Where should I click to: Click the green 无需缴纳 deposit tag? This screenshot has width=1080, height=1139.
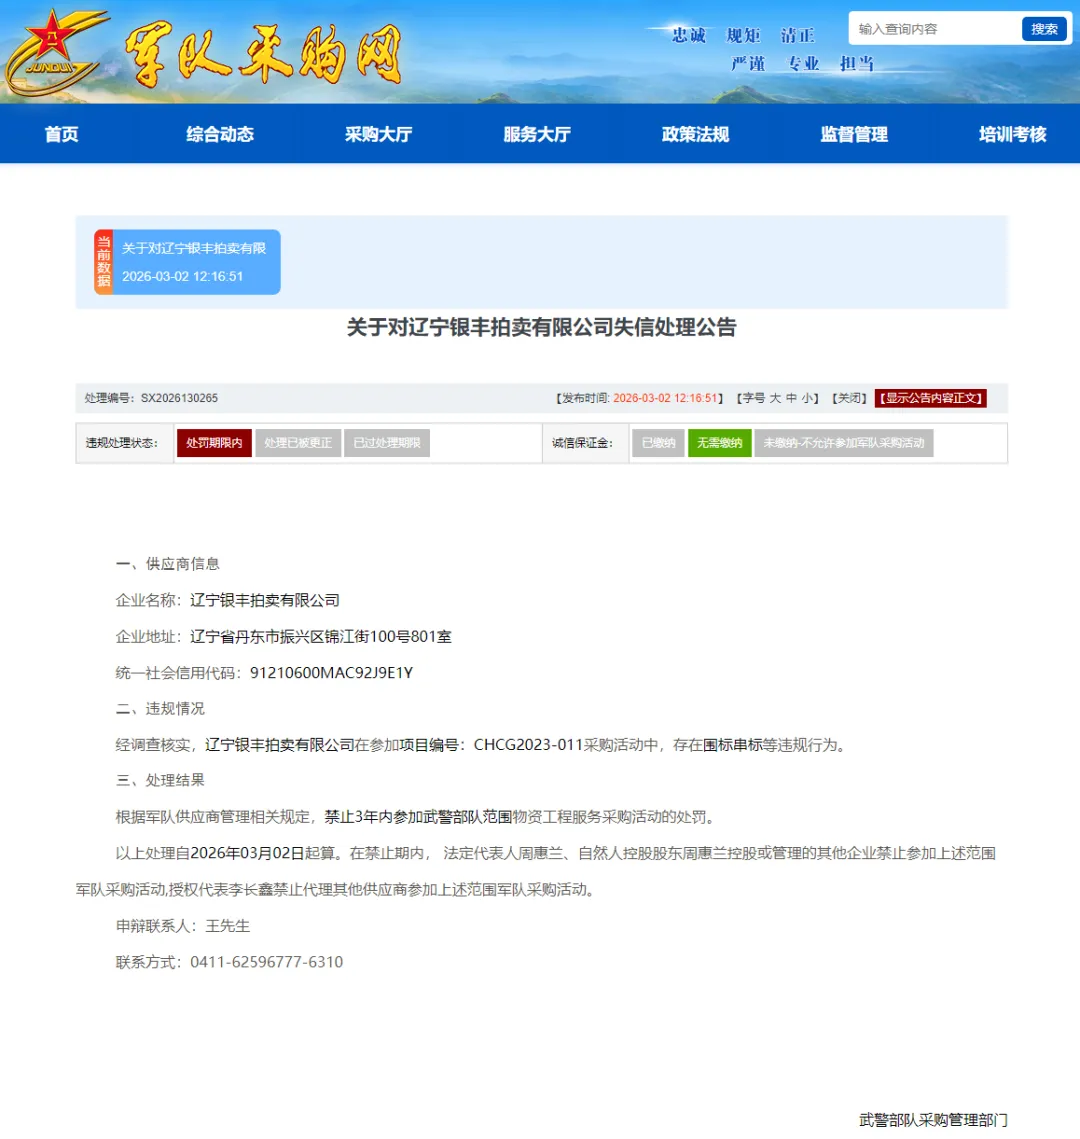(x=720, y=443)
